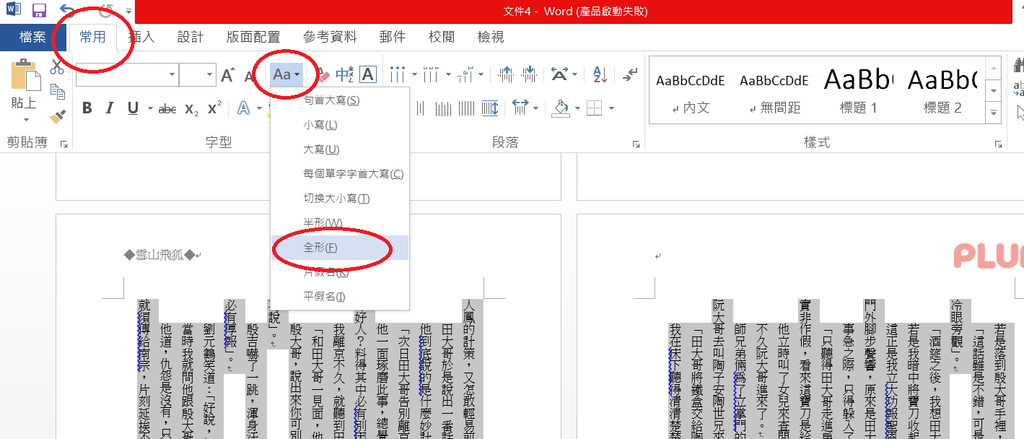Choose 大寫(U) uppercase option
Viewport: 1024px width, 439px height.
point(340,150)
